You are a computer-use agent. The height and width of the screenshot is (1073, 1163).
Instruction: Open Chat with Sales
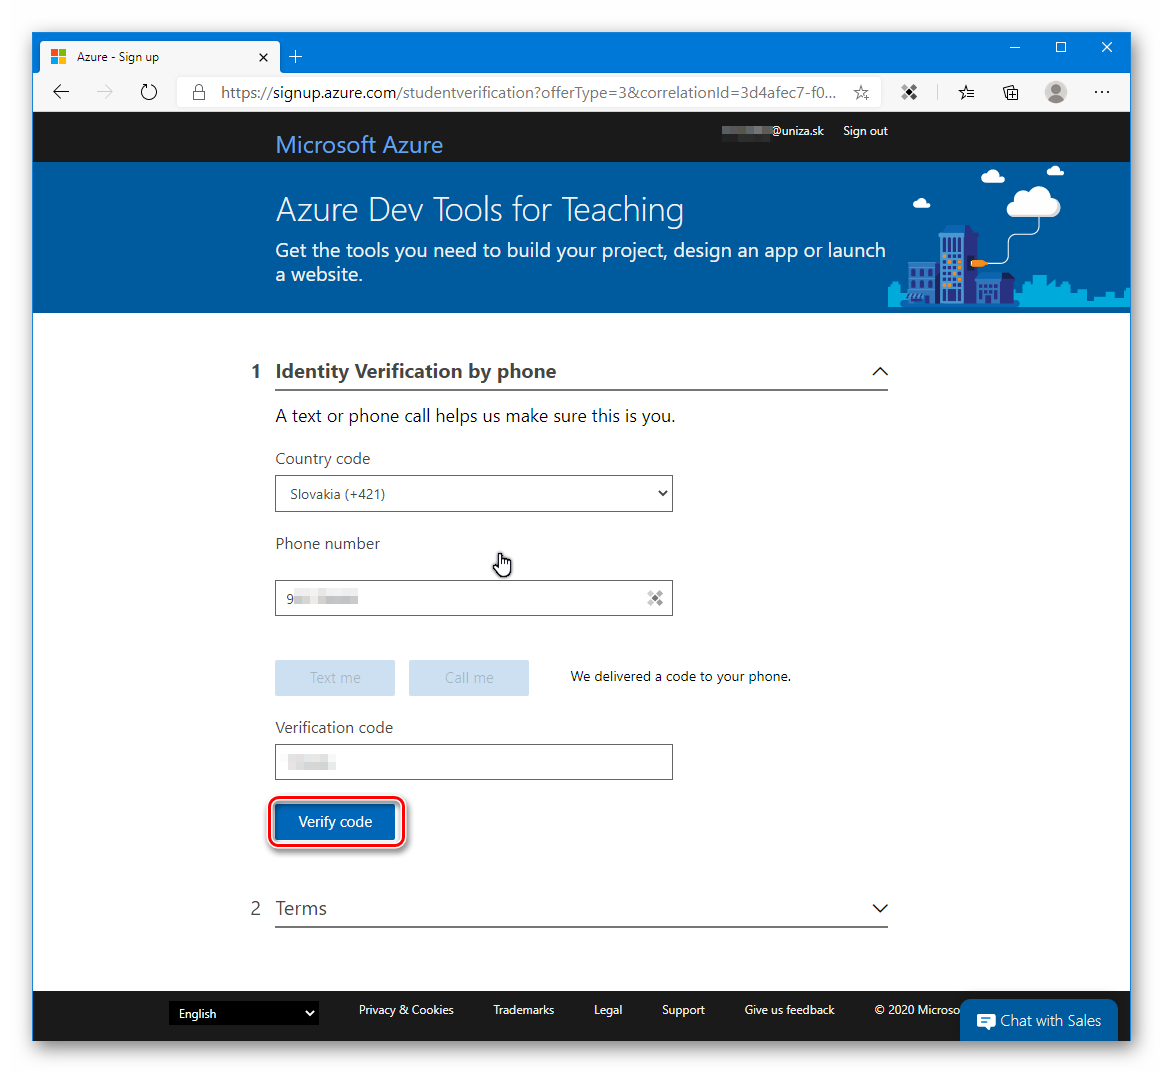click(x=1038, y=1020)
